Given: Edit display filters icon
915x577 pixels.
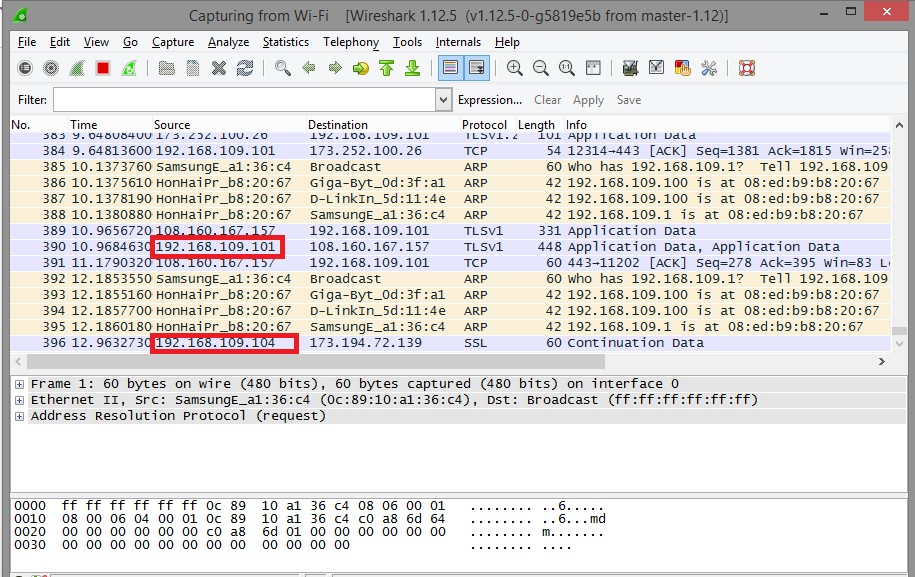Looking at the screenshot, I should click(x=656, y=68).
